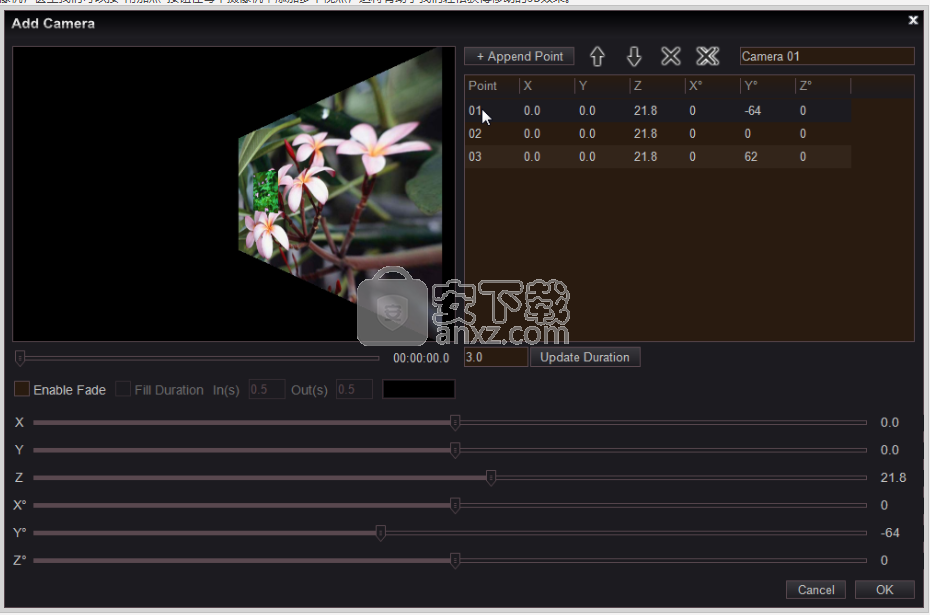Viewport: 930px width, 615px height.
Task: Click the Append Point button
Action: [519, 56]
